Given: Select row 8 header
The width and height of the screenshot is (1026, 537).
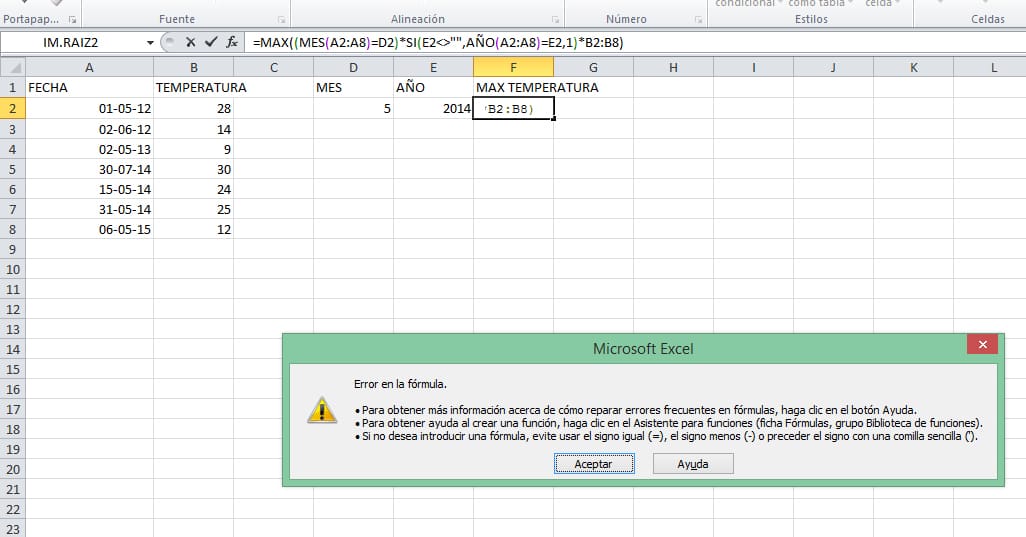Looking at the screenshot, I should [13, 230].
